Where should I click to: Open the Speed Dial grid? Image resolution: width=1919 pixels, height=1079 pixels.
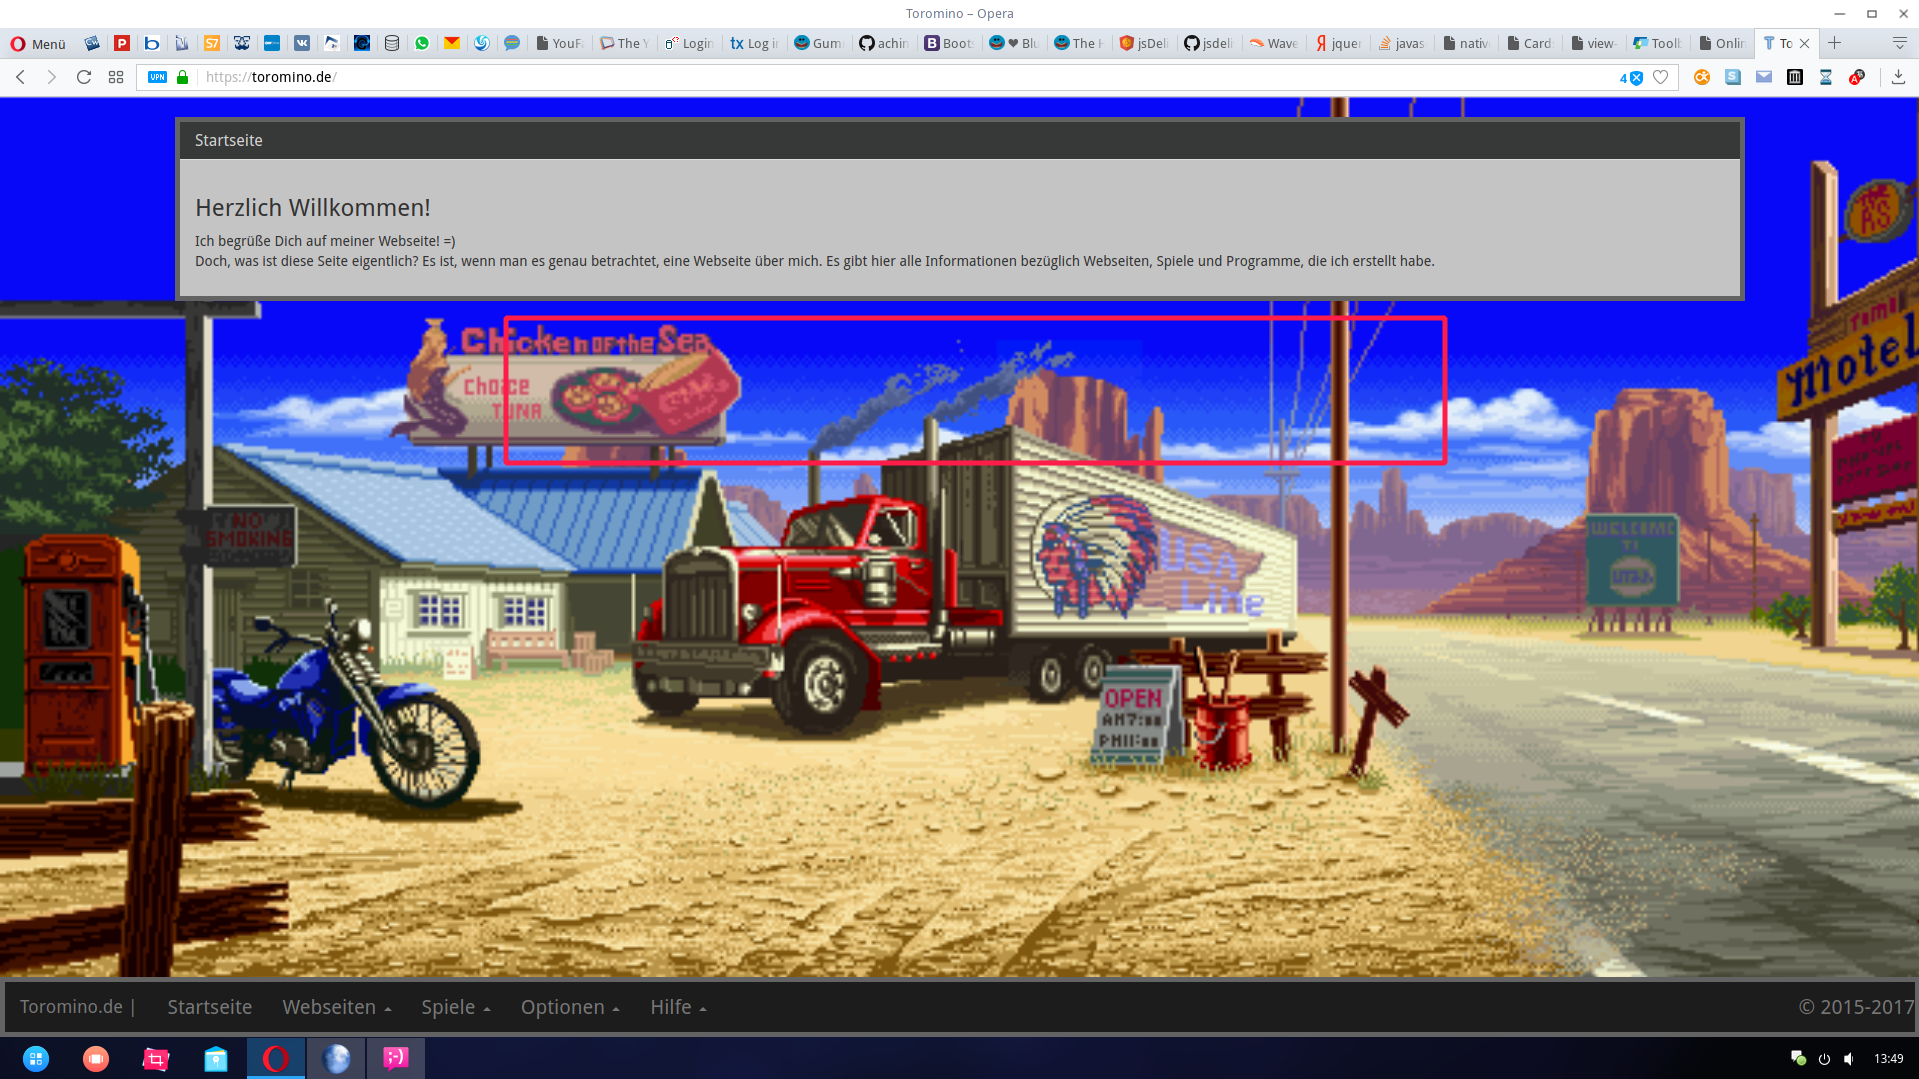[116, 77]
